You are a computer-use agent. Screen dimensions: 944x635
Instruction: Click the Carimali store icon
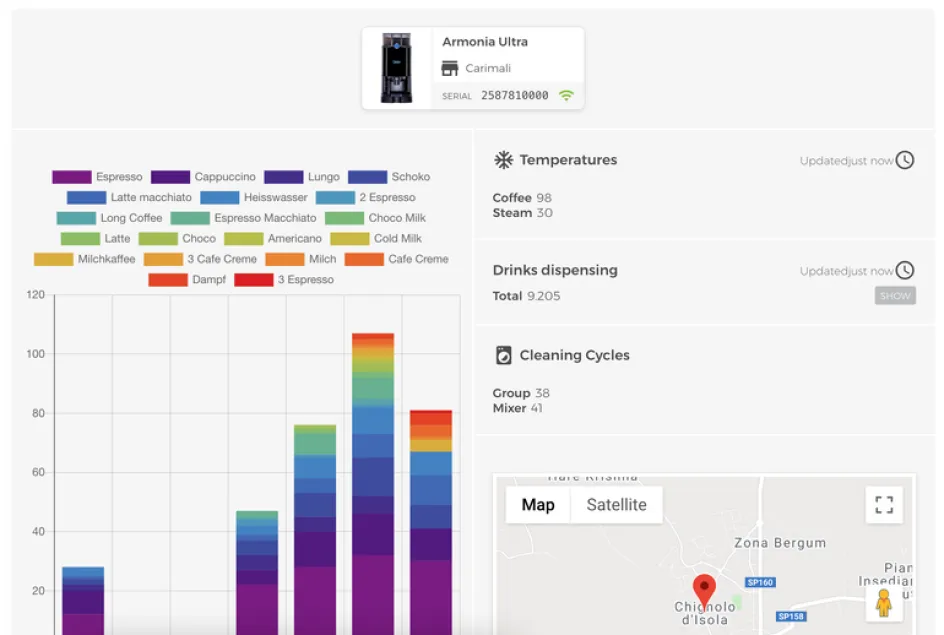point(450,69)
